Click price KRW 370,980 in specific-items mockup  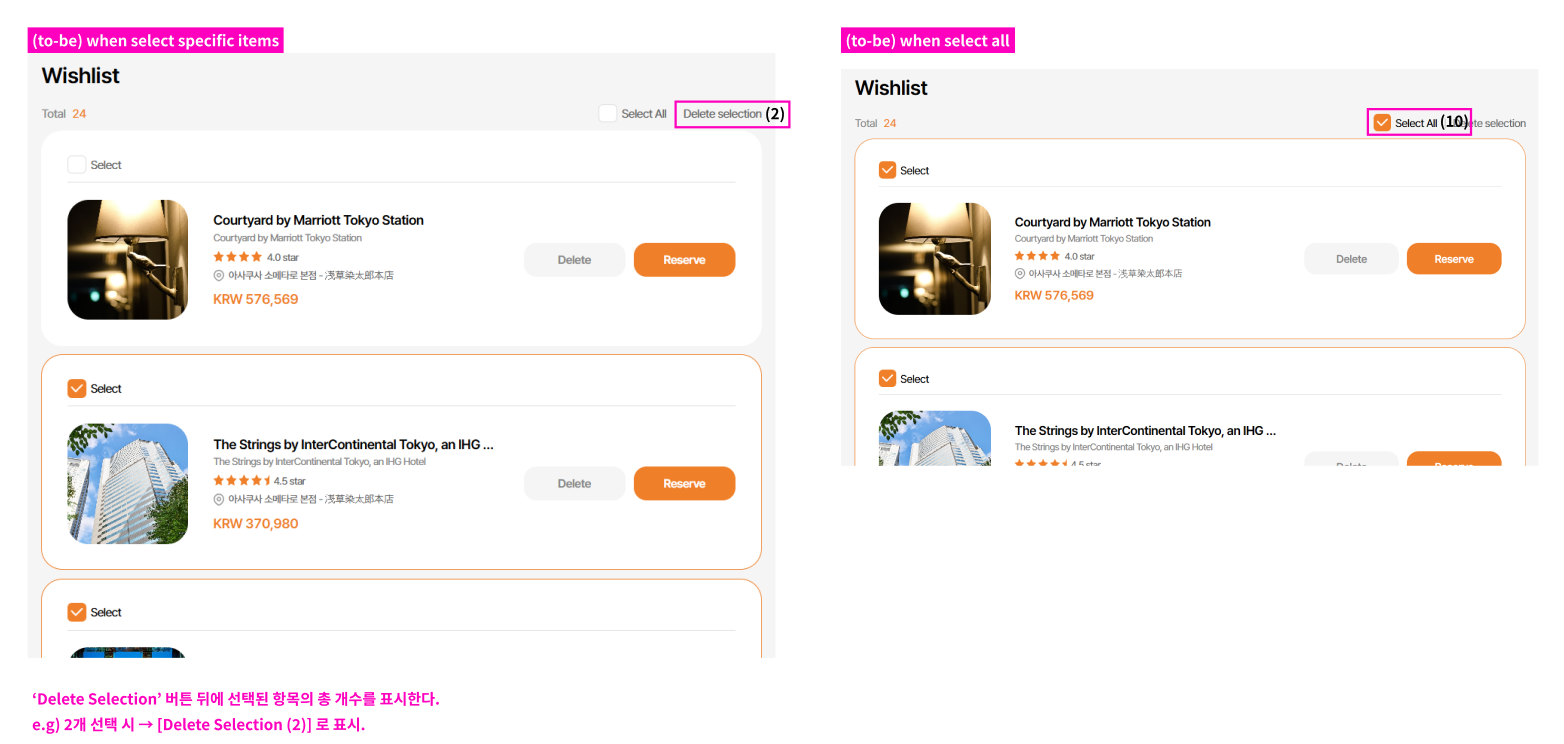256,523
